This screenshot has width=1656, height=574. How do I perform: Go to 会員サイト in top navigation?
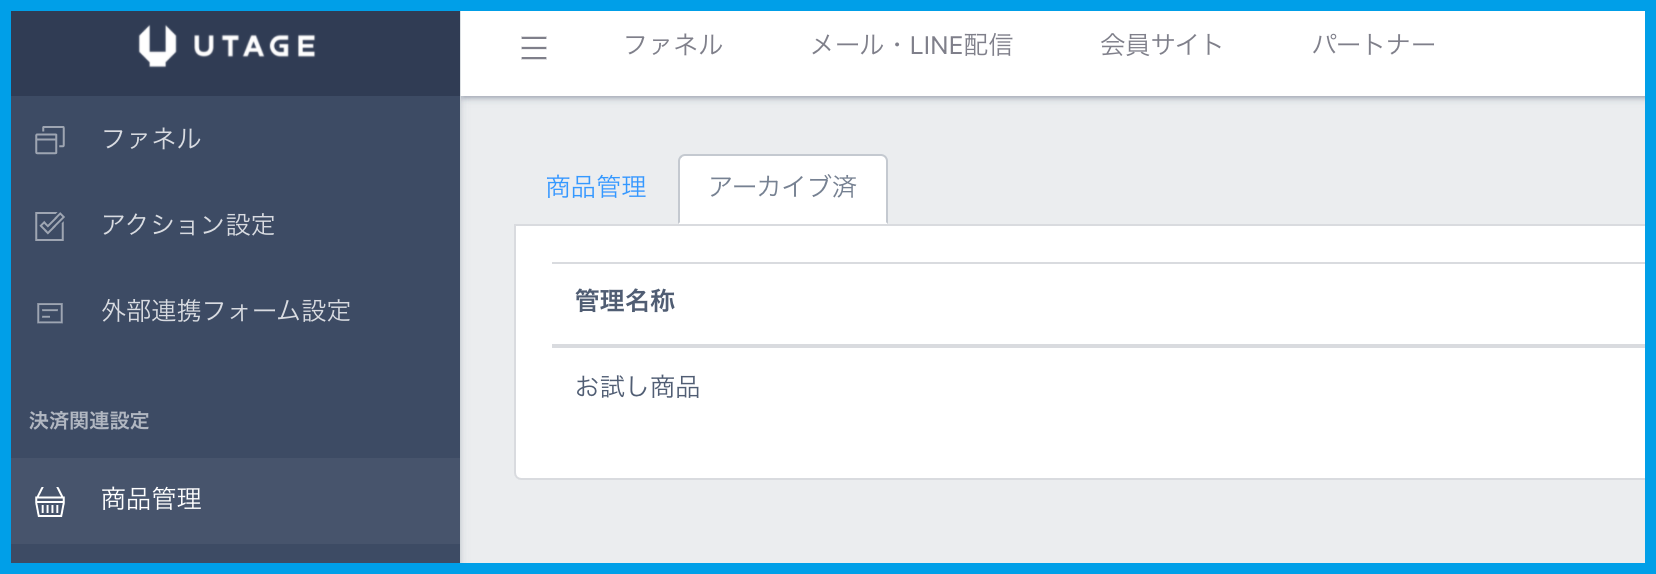pyautogui.click(x=1161, y=45)
